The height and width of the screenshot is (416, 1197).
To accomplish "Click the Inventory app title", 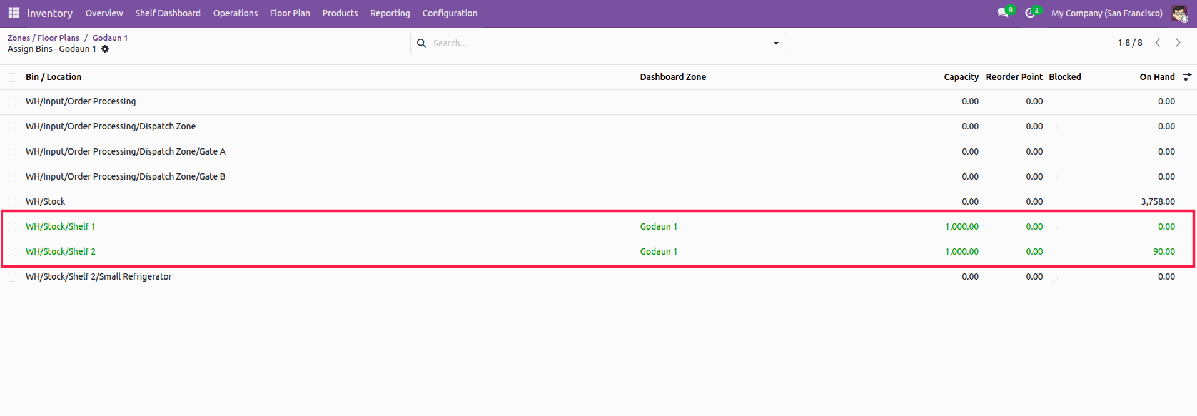I will click(50, 13).
